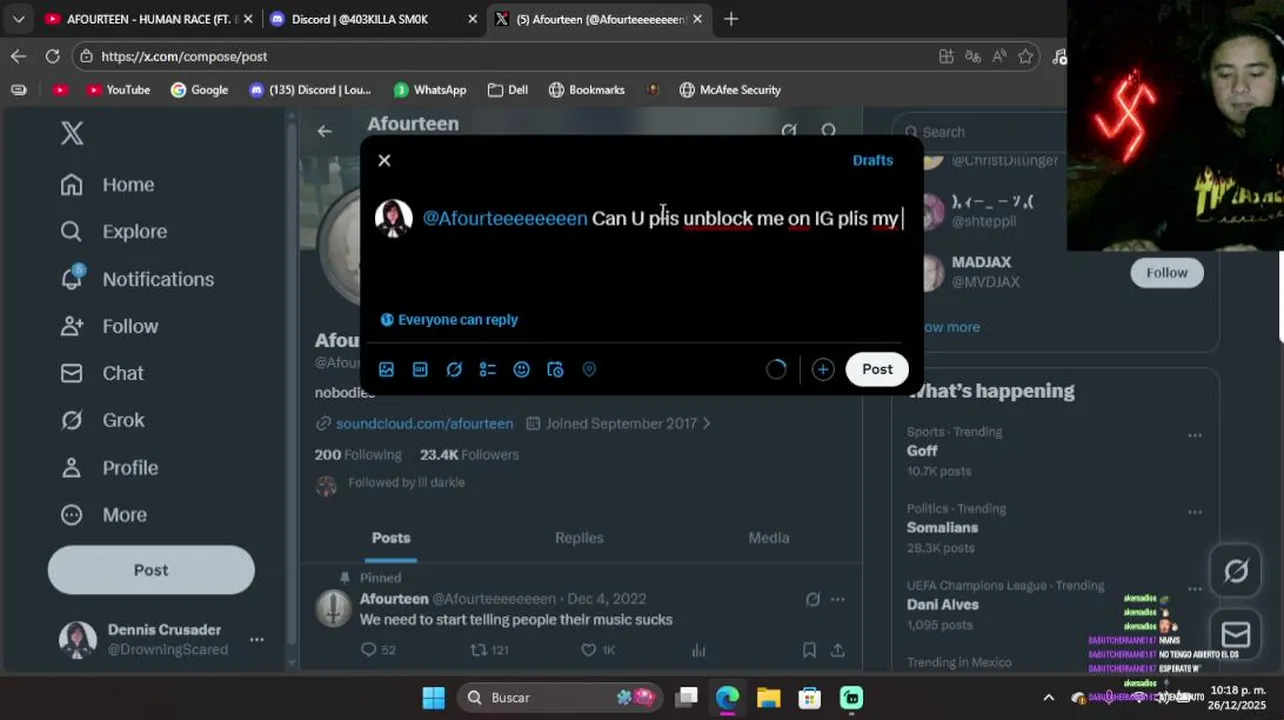Click the Search field on X

pos(980,131)
